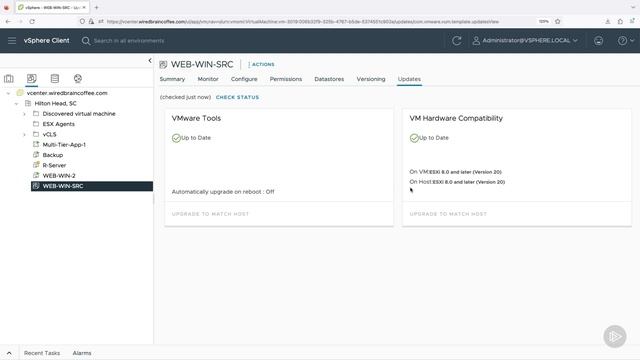Collapse the inventory navigator panel

150,60
